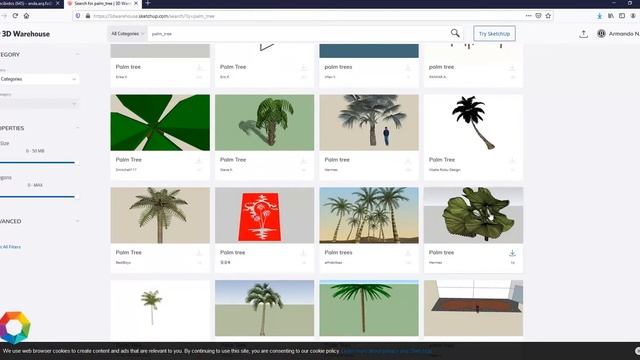The width and height of the screenshot is (640, 360).
Task: Open the page actions ellipsis in address bar
Action: 529,16
